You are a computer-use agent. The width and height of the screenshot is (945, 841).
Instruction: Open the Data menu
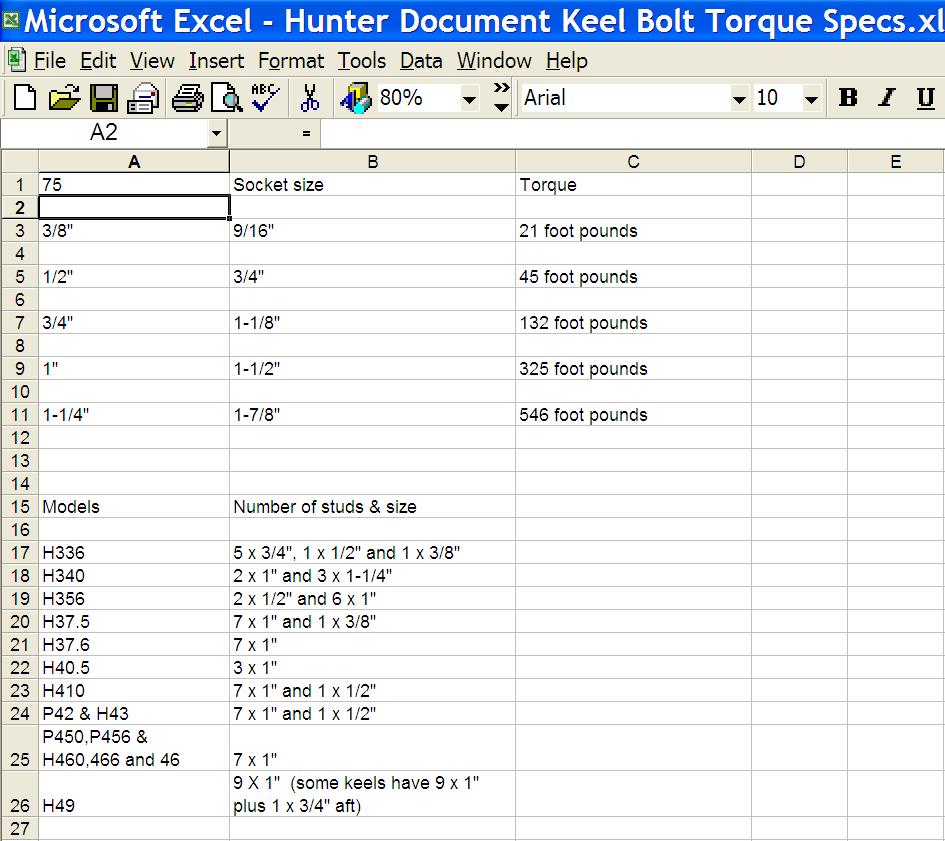coord(421,61)
